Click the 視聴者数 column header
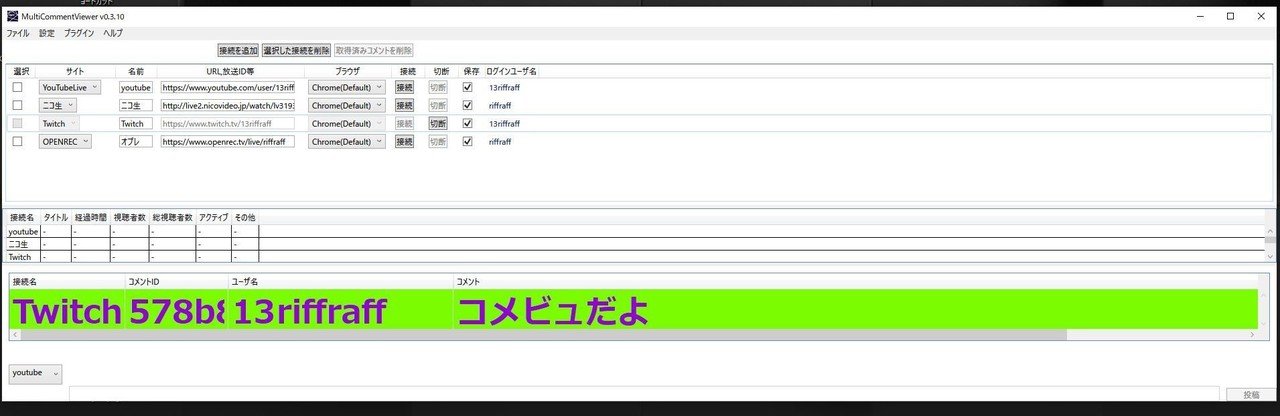This screenshot has height=416, width=1280. click(129, 217)
